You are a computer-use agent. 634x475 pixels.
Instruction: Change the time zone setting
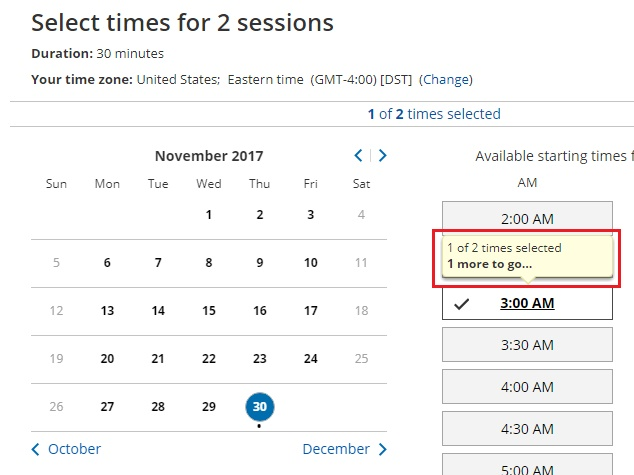point(446,80)
